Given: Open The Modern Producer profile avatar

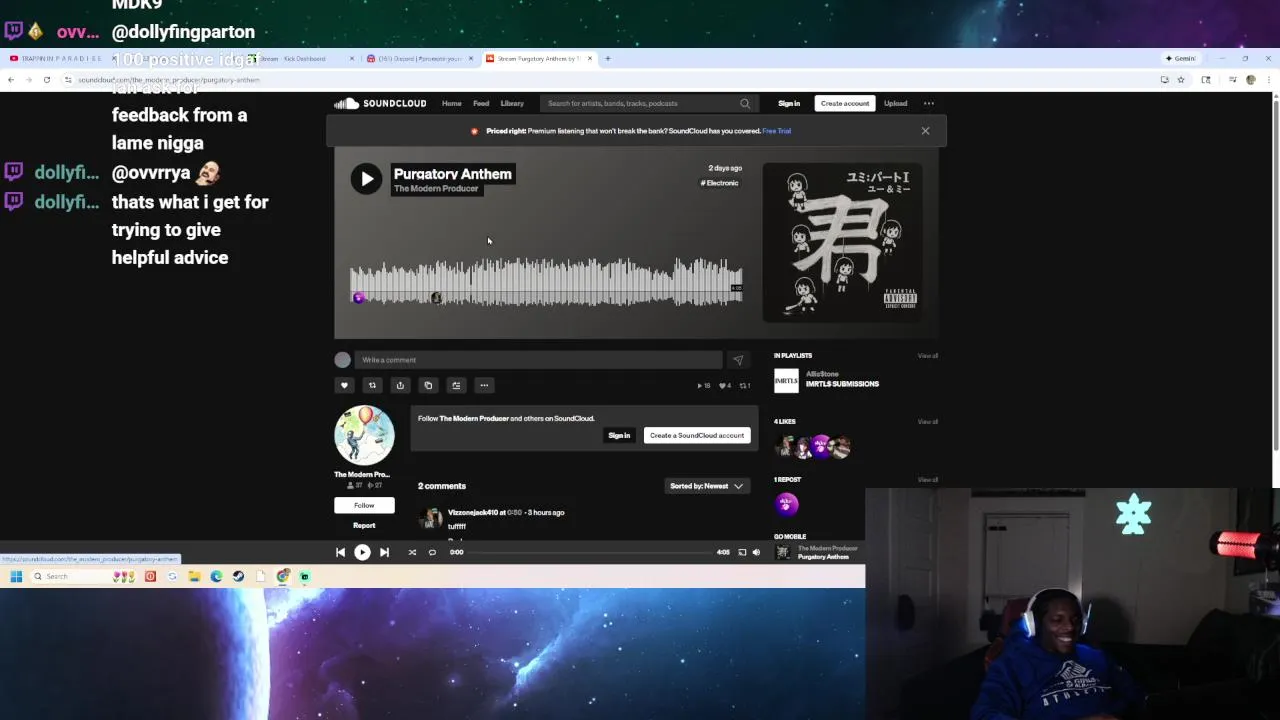Looking at the screenshot, I should tap(364, 435).
